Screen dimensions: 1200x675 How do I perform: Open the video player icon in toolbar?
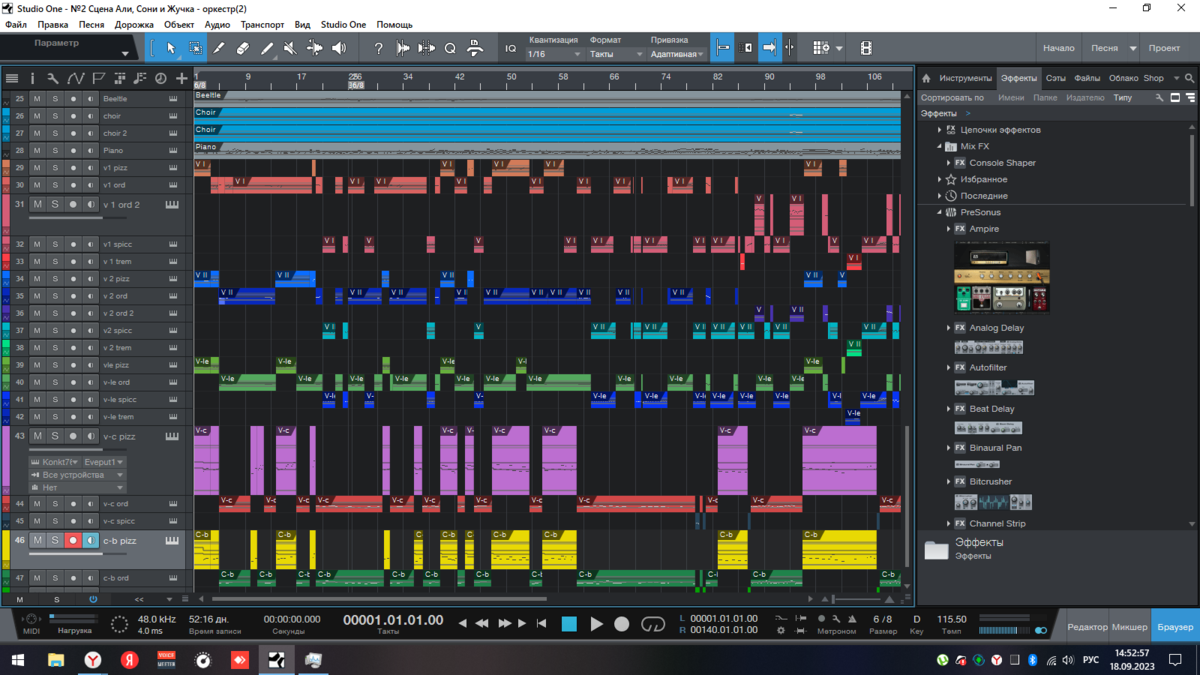866,48
